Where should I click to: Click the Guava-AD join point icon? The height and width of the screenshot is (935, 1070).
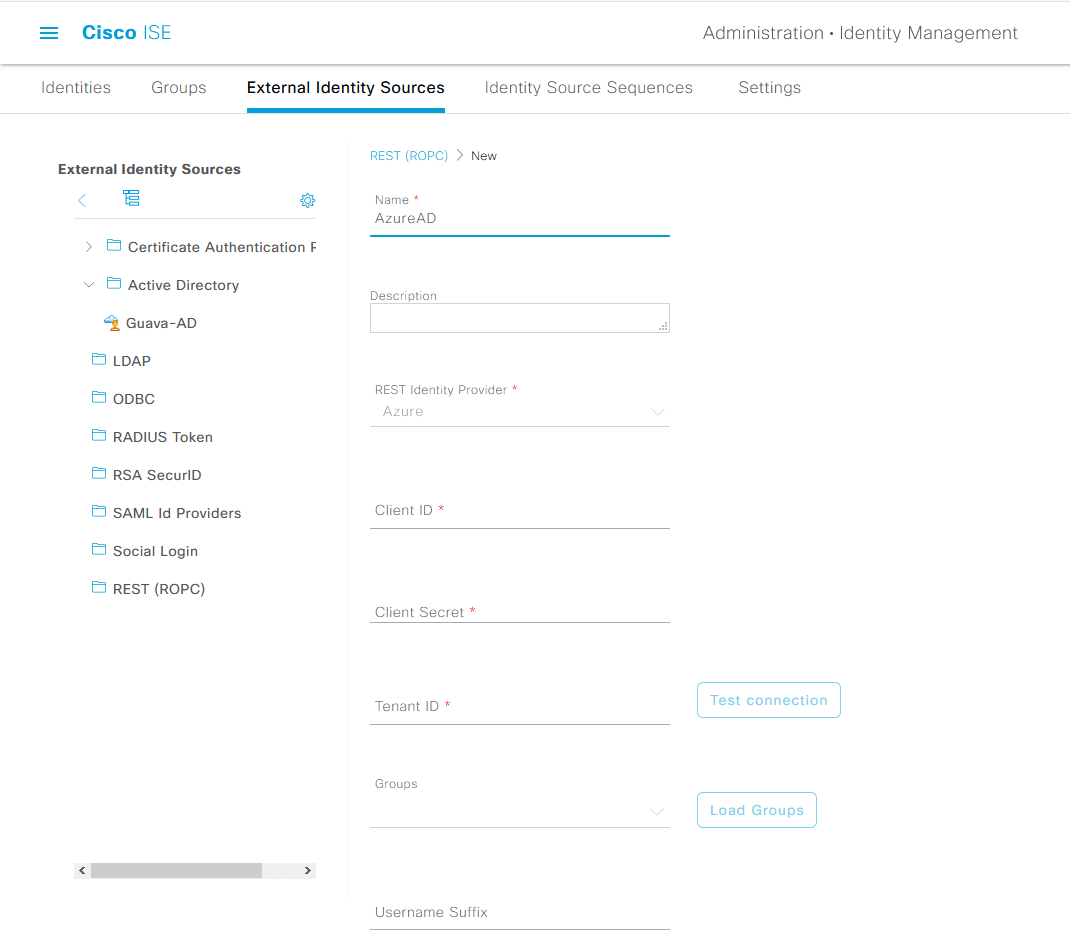(x=112, y=323)
